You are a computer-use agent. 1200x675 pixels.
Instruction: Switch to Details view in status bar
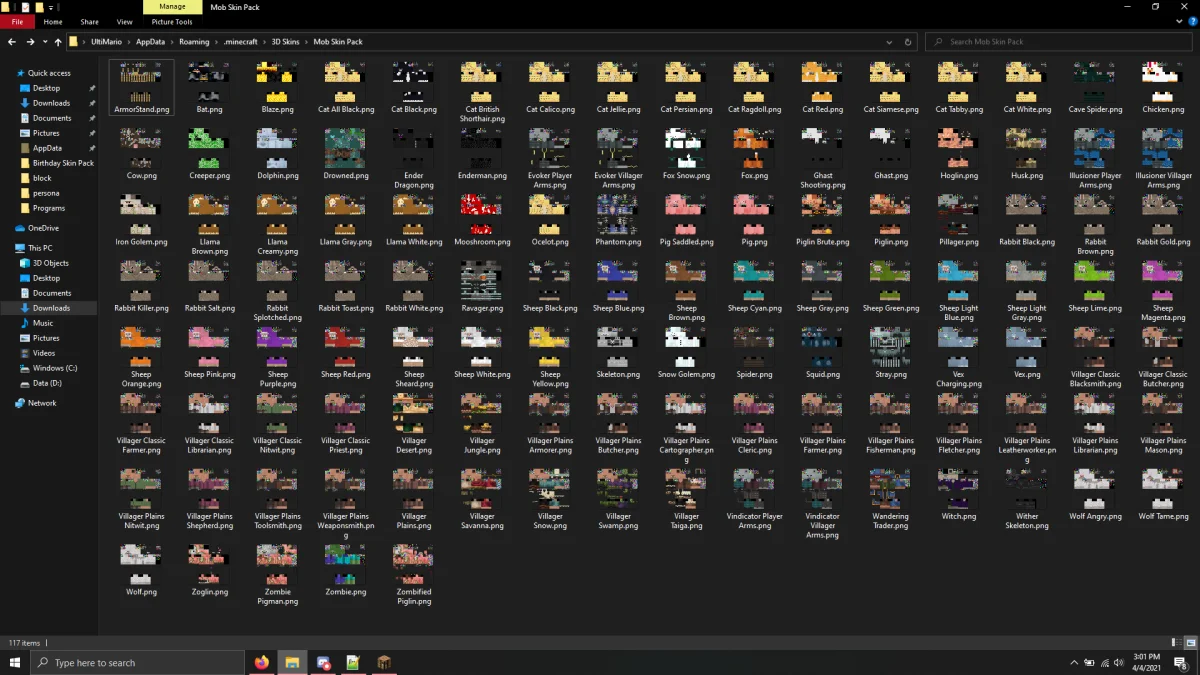coord(1176,642)
